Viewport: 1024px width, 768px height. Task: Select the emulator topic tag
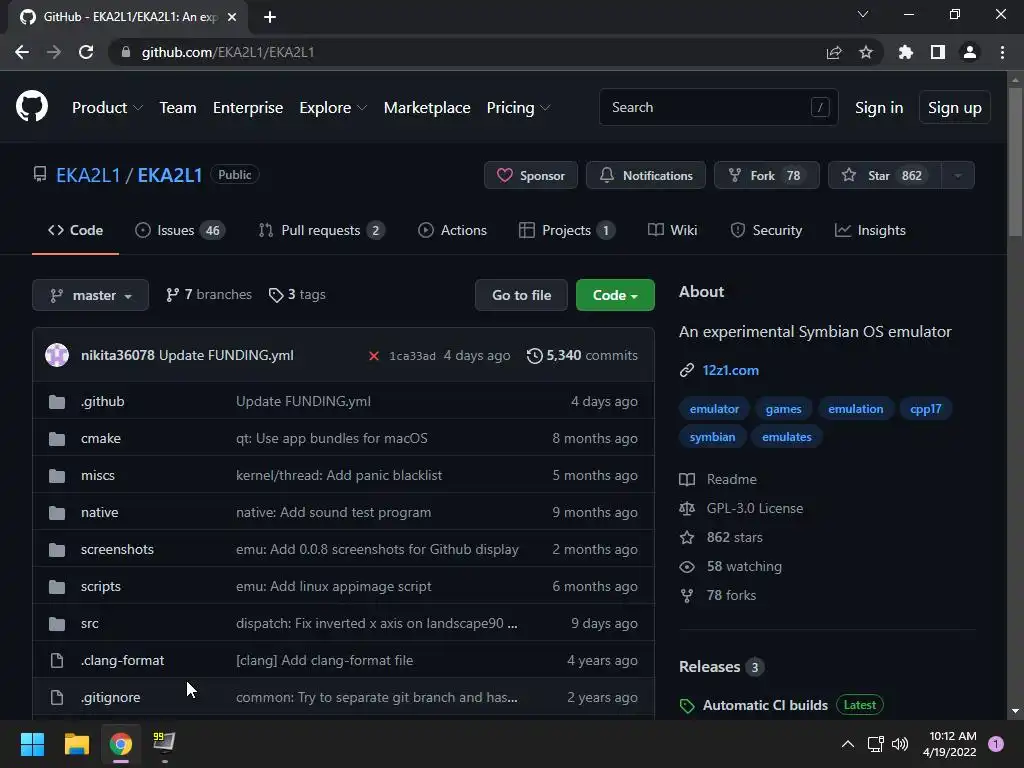714,409
